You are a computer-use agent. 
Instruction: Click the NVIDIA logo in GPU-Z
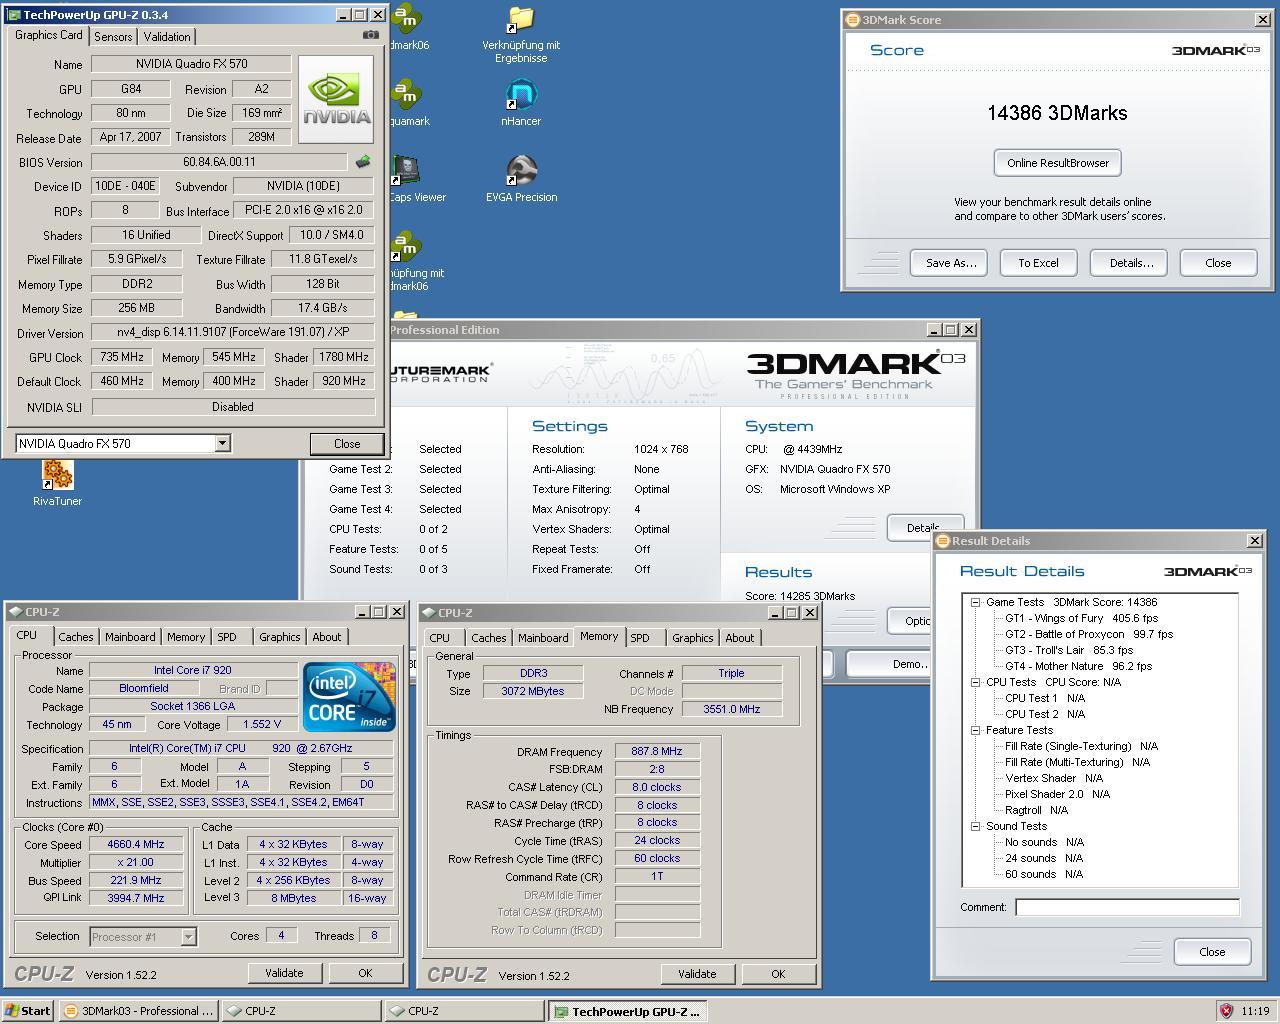coord(336,99)
